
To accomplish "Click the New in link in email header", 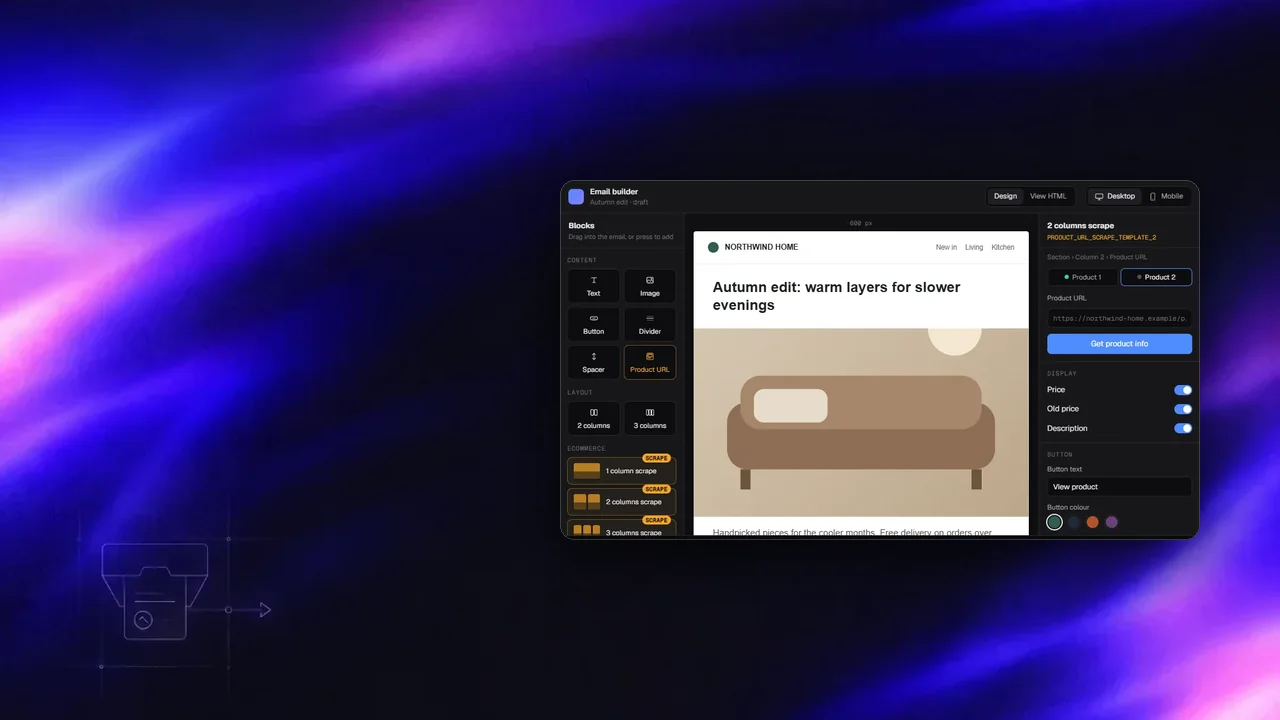I will click(946, 247).
